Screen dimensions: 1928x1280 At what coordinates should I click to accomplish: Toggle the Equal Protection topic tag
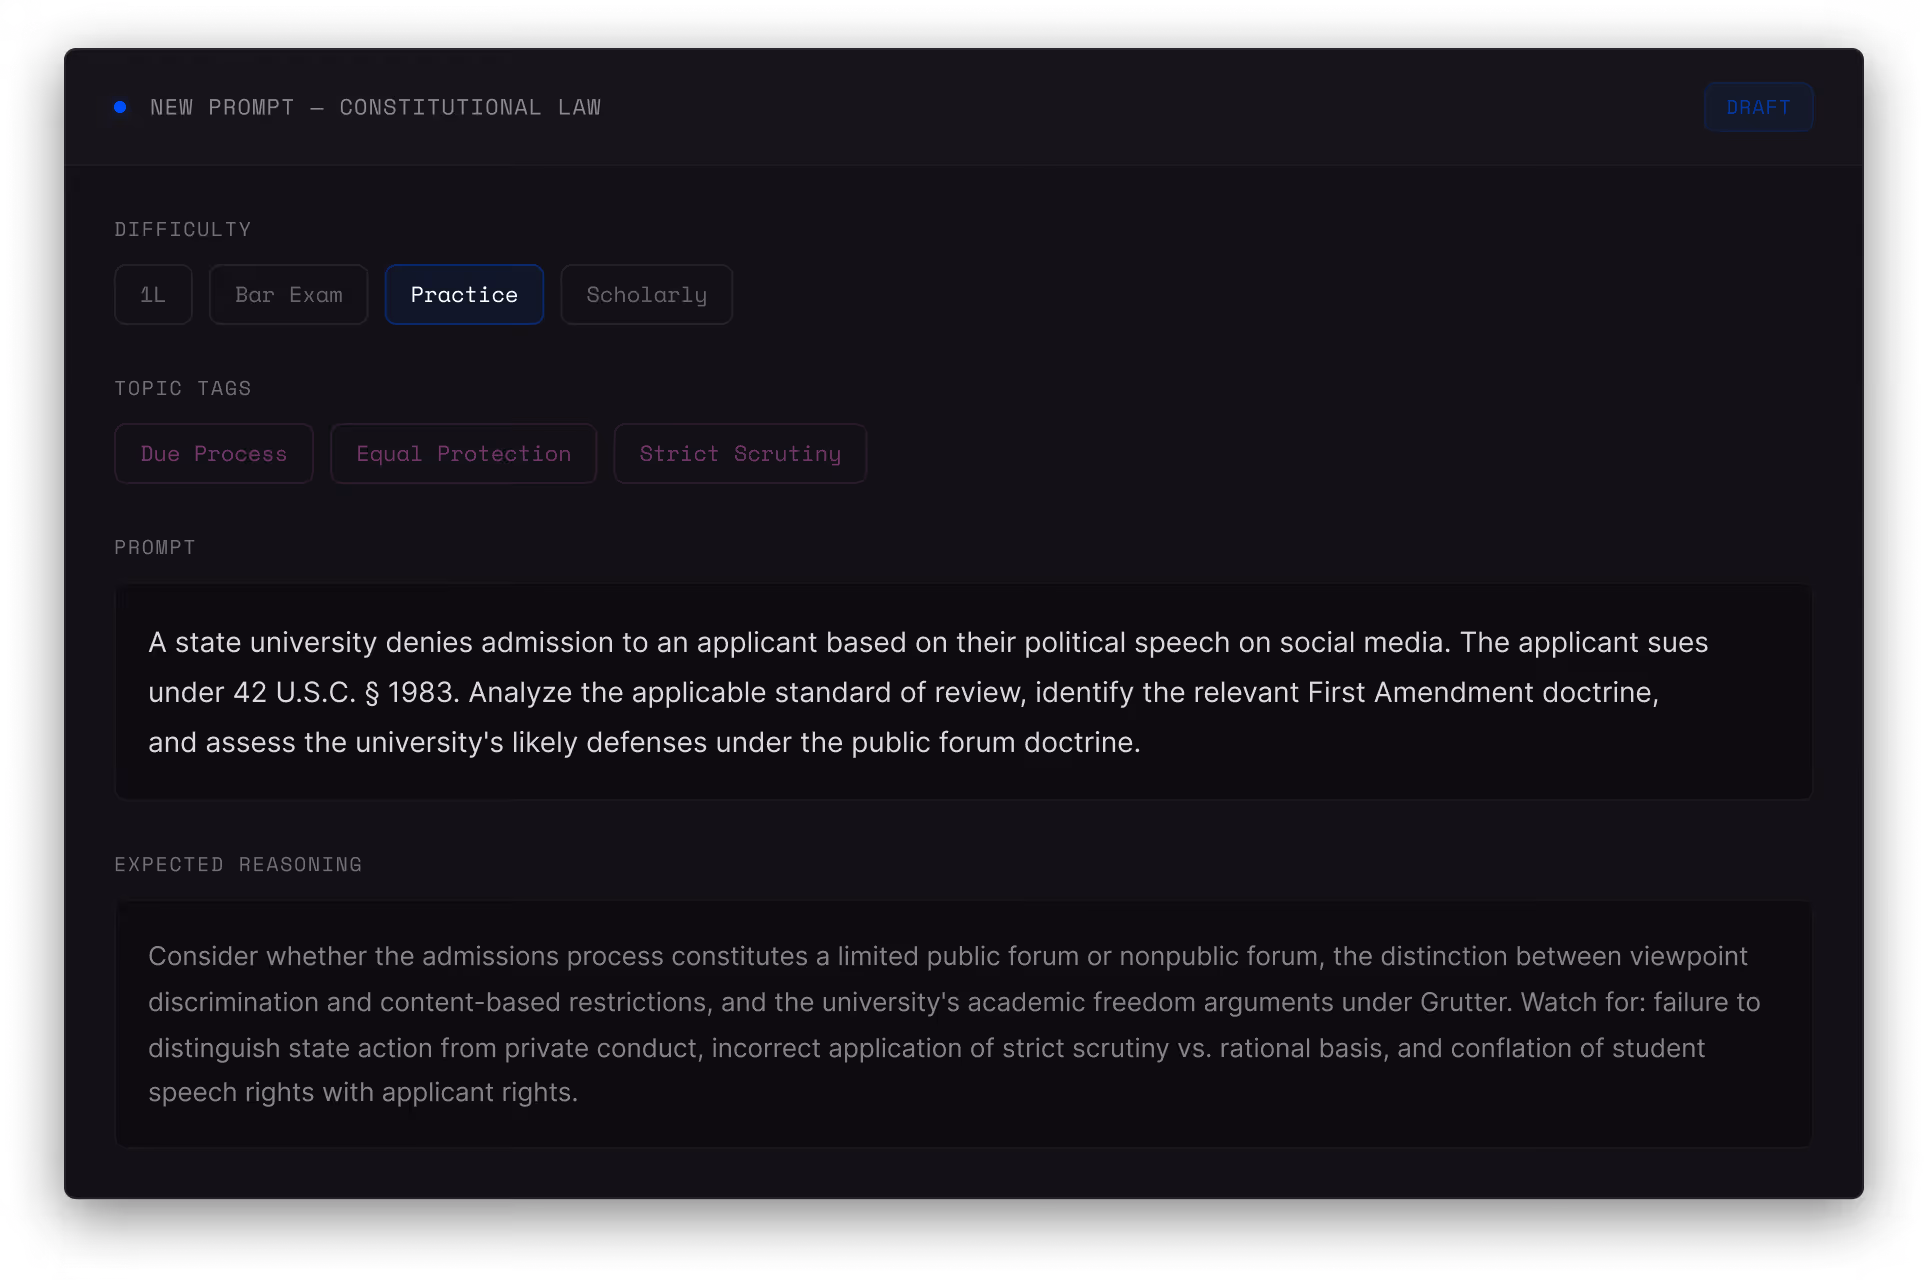pos(463,454)
